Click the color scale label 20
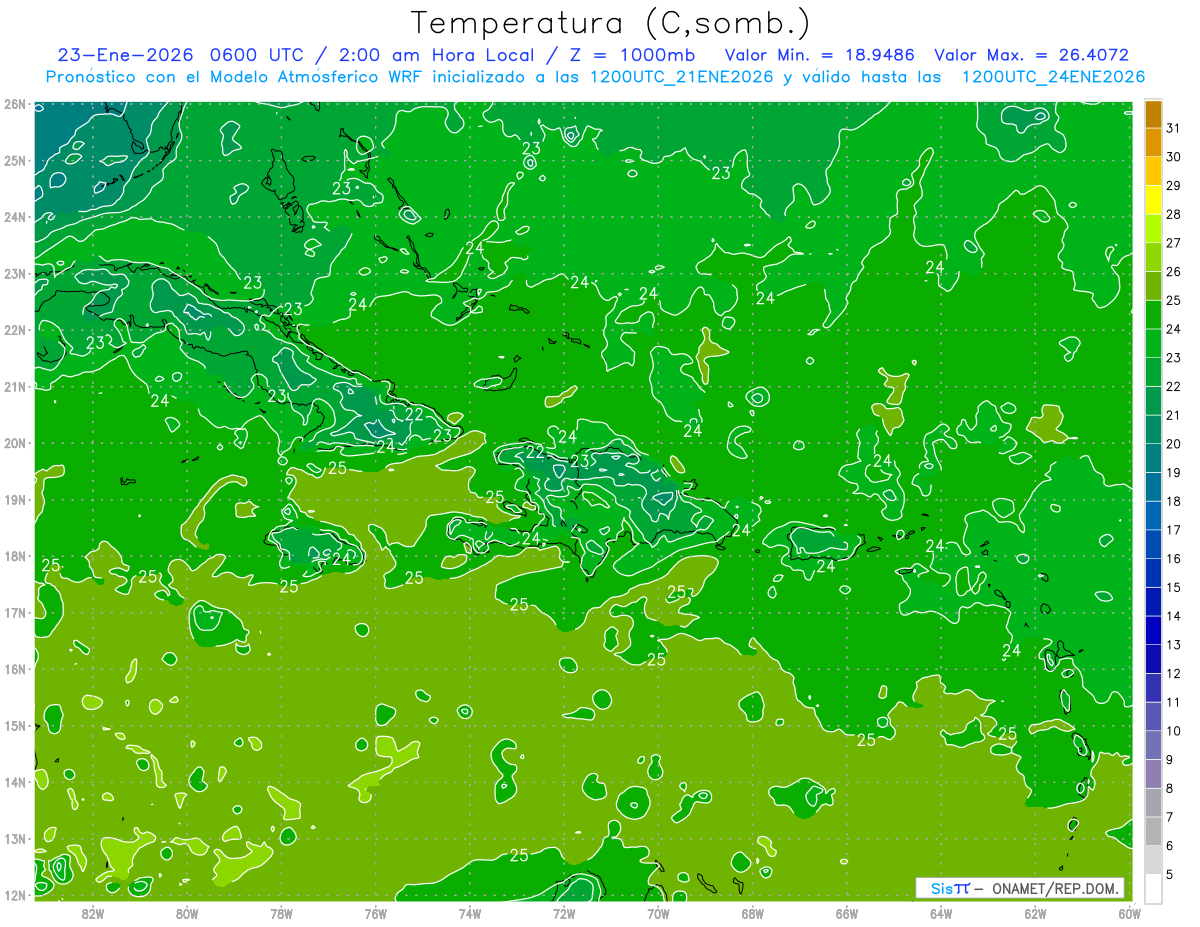The height and width of the screenshot is (927, 1200). click(x=1174, y=444)
